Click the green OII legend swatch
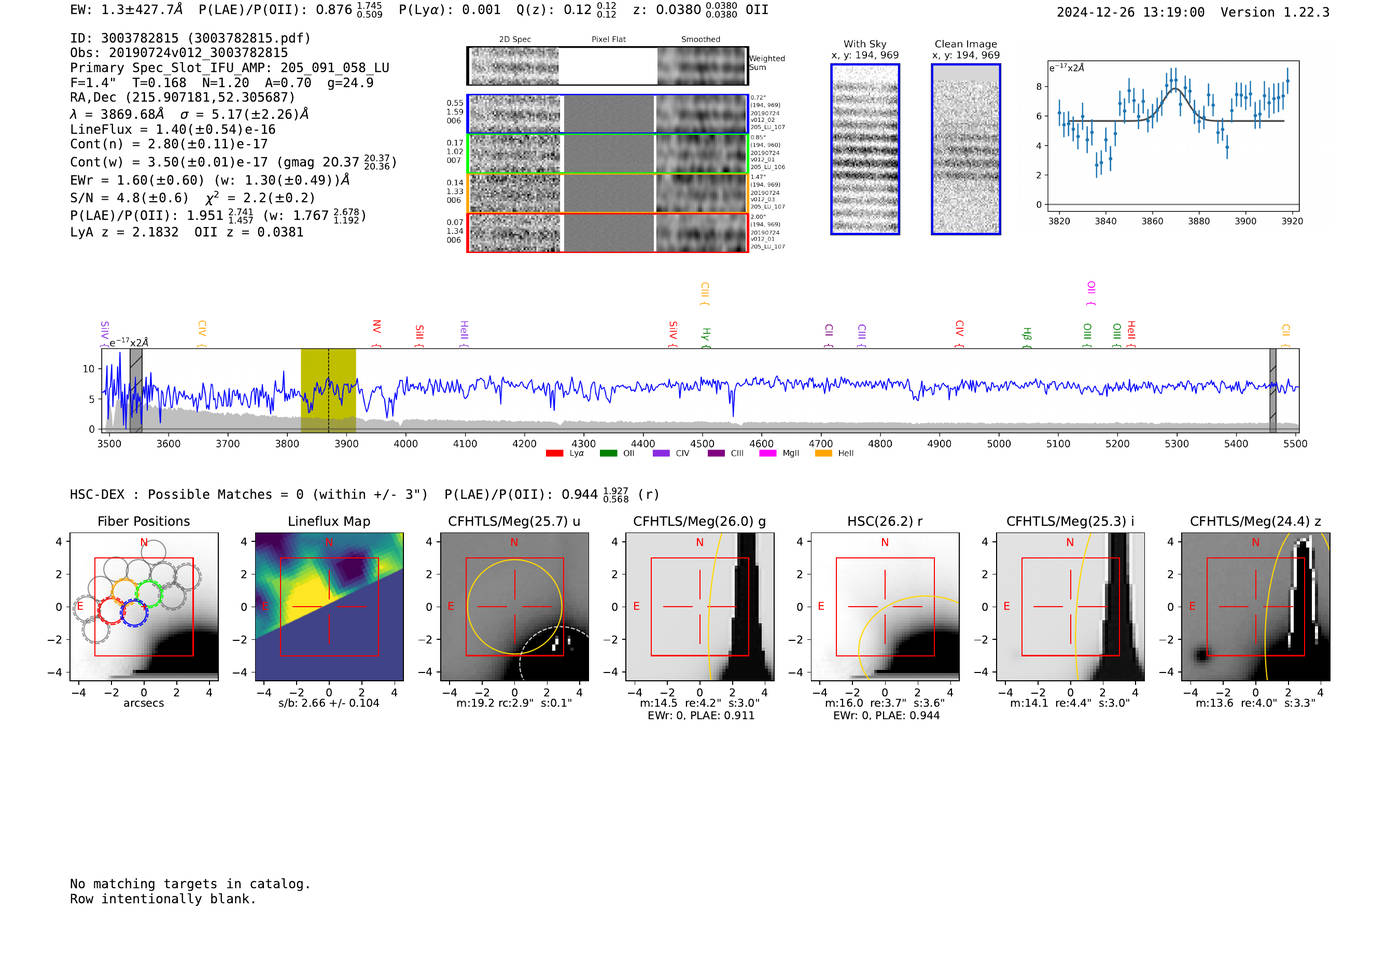This screenshot has width=1400, height=953. click(x=608, y=453)
